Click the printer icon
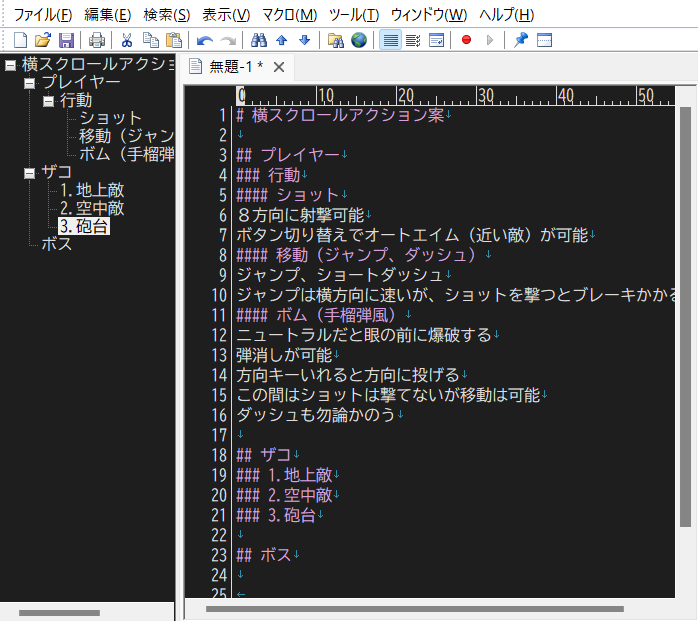Viewport: 698px width, 621px height. coord(97,40)
